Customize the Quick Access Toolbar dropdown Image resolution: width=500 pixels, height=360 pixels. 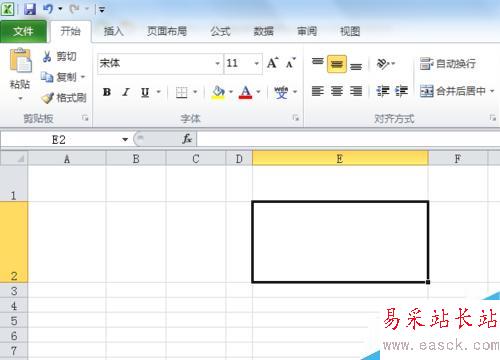click(102, 10)
